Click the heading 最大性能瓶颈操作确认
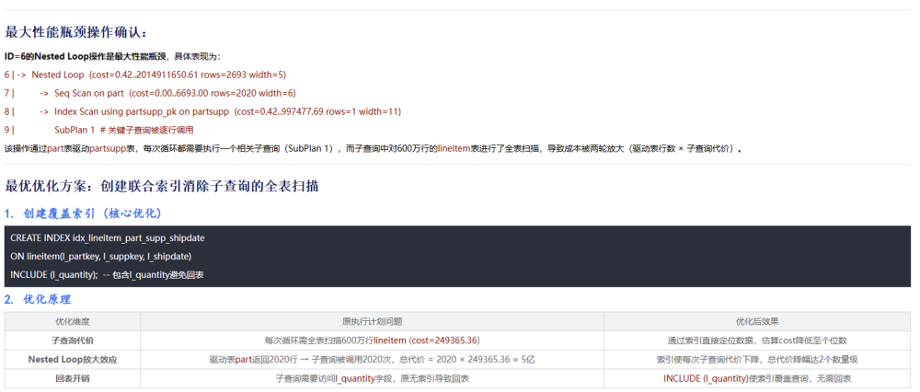 pyautogui.click(x=76, y=33)
